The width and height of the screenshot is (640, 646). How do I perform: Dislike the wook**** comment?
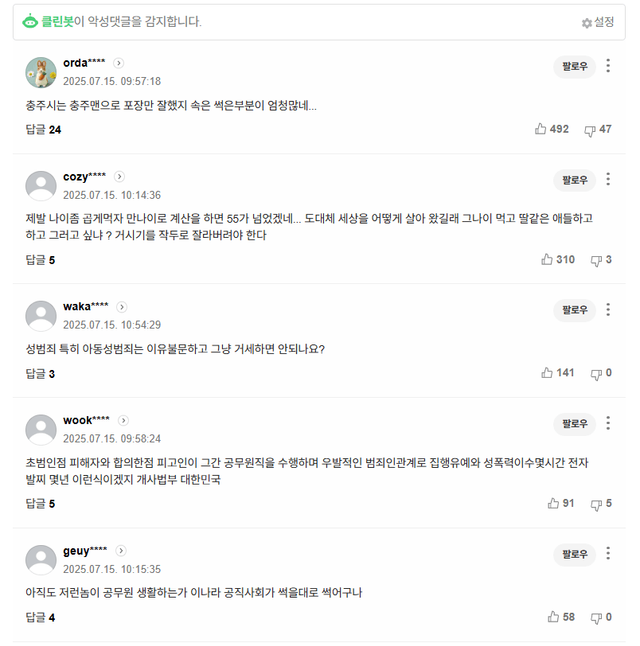(x=596, y=503)
